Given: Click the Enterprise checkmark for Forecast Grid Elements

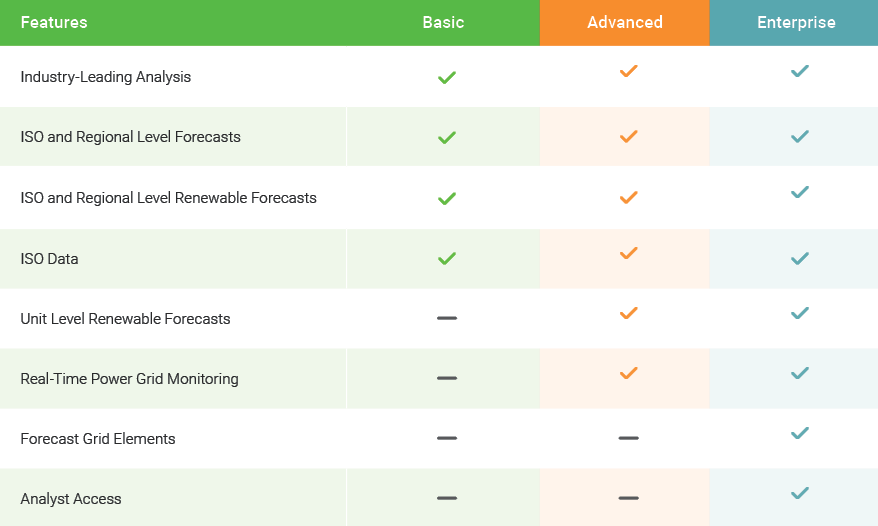Looking at the screenshot, I should [x=800, y=433].
